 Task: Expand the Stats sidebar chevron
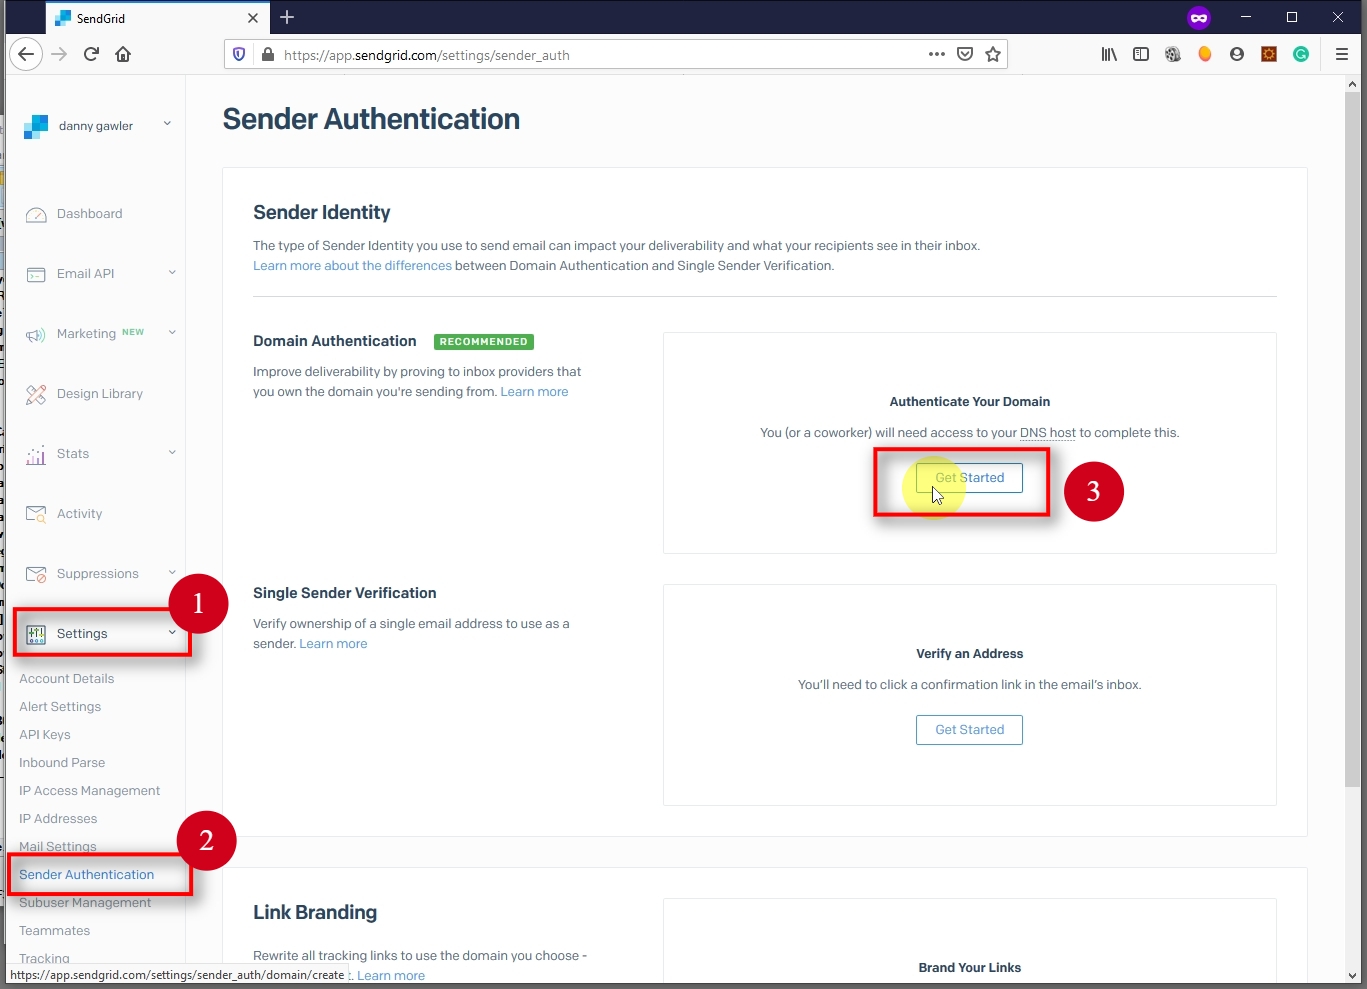tap(170, 453)
